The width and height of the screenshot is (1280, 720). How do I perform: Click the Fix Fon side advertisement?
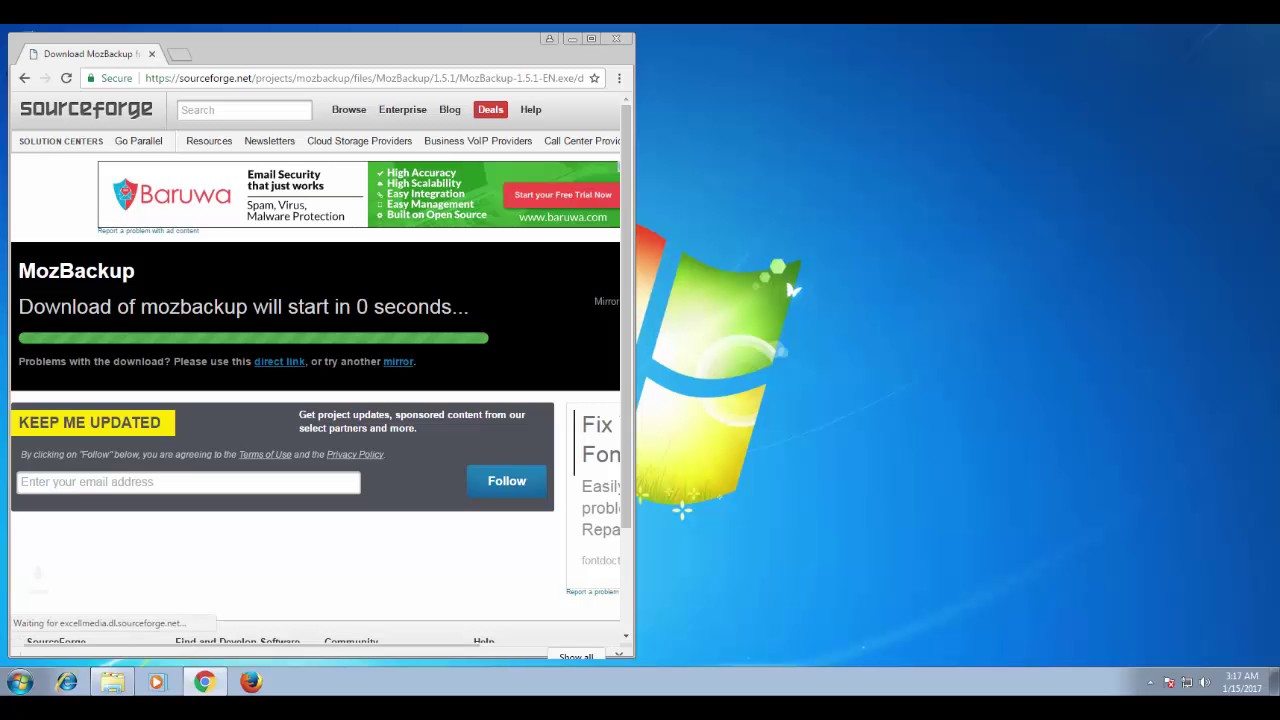(x=594, y=495)
